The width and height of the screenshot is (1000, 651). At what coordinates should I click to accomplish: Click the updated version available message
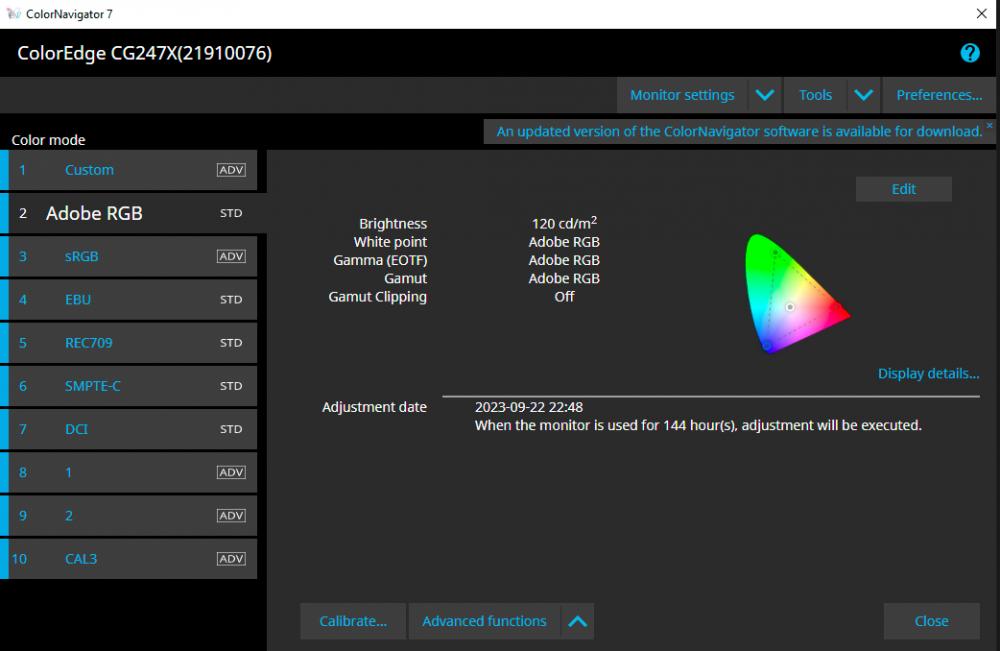(x=739, y=132)
